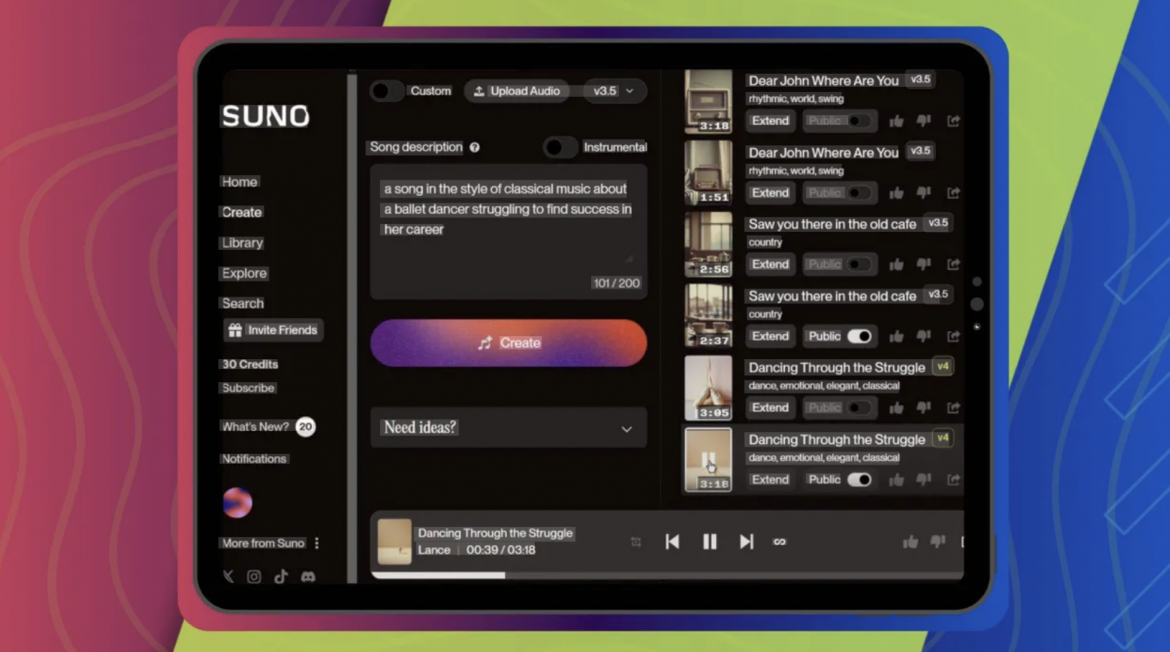Enable the Custom mode toggle

[387, 91]
